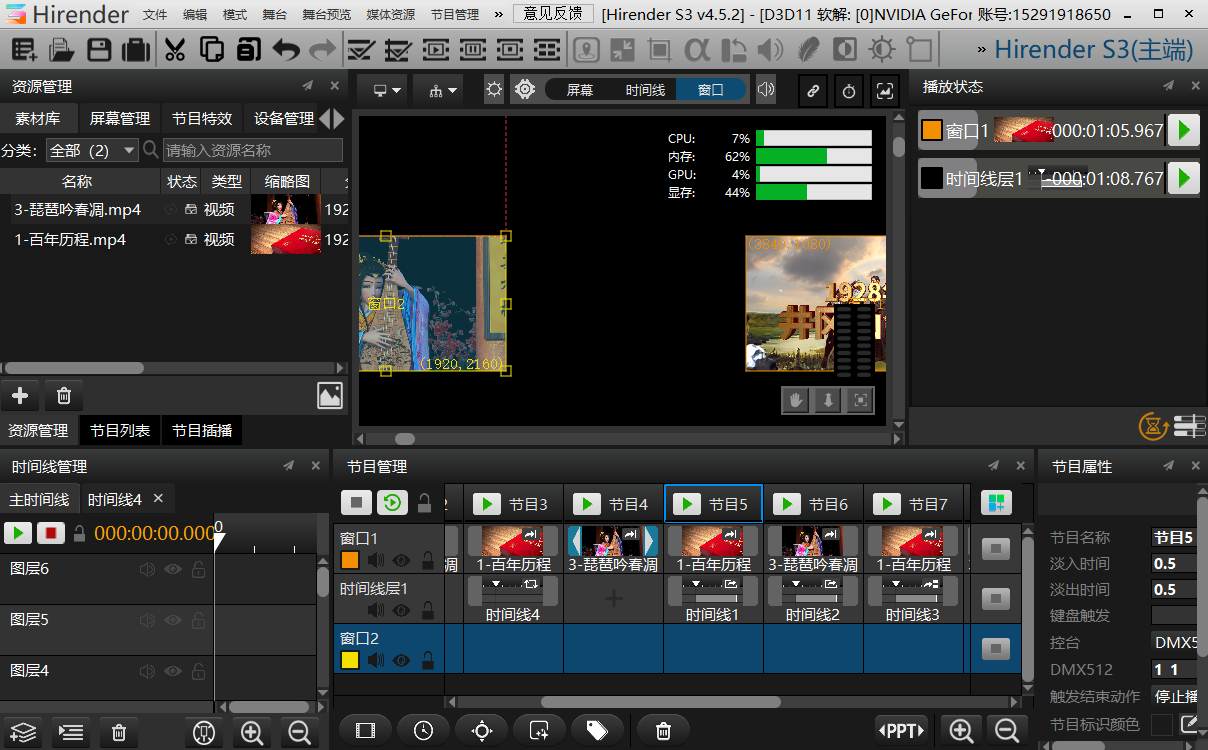Viewport: 1208px width, 750px height.
Task: Switch to the 节目列表 tab
Action: 120,430
